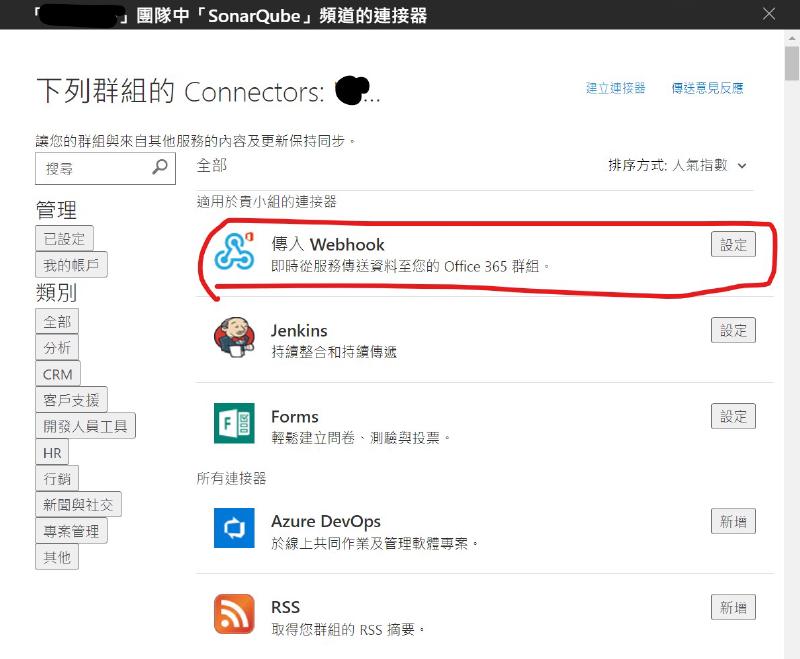Click the Jenkins connector icon
800x659 pixels.
[x=234, y=337]
